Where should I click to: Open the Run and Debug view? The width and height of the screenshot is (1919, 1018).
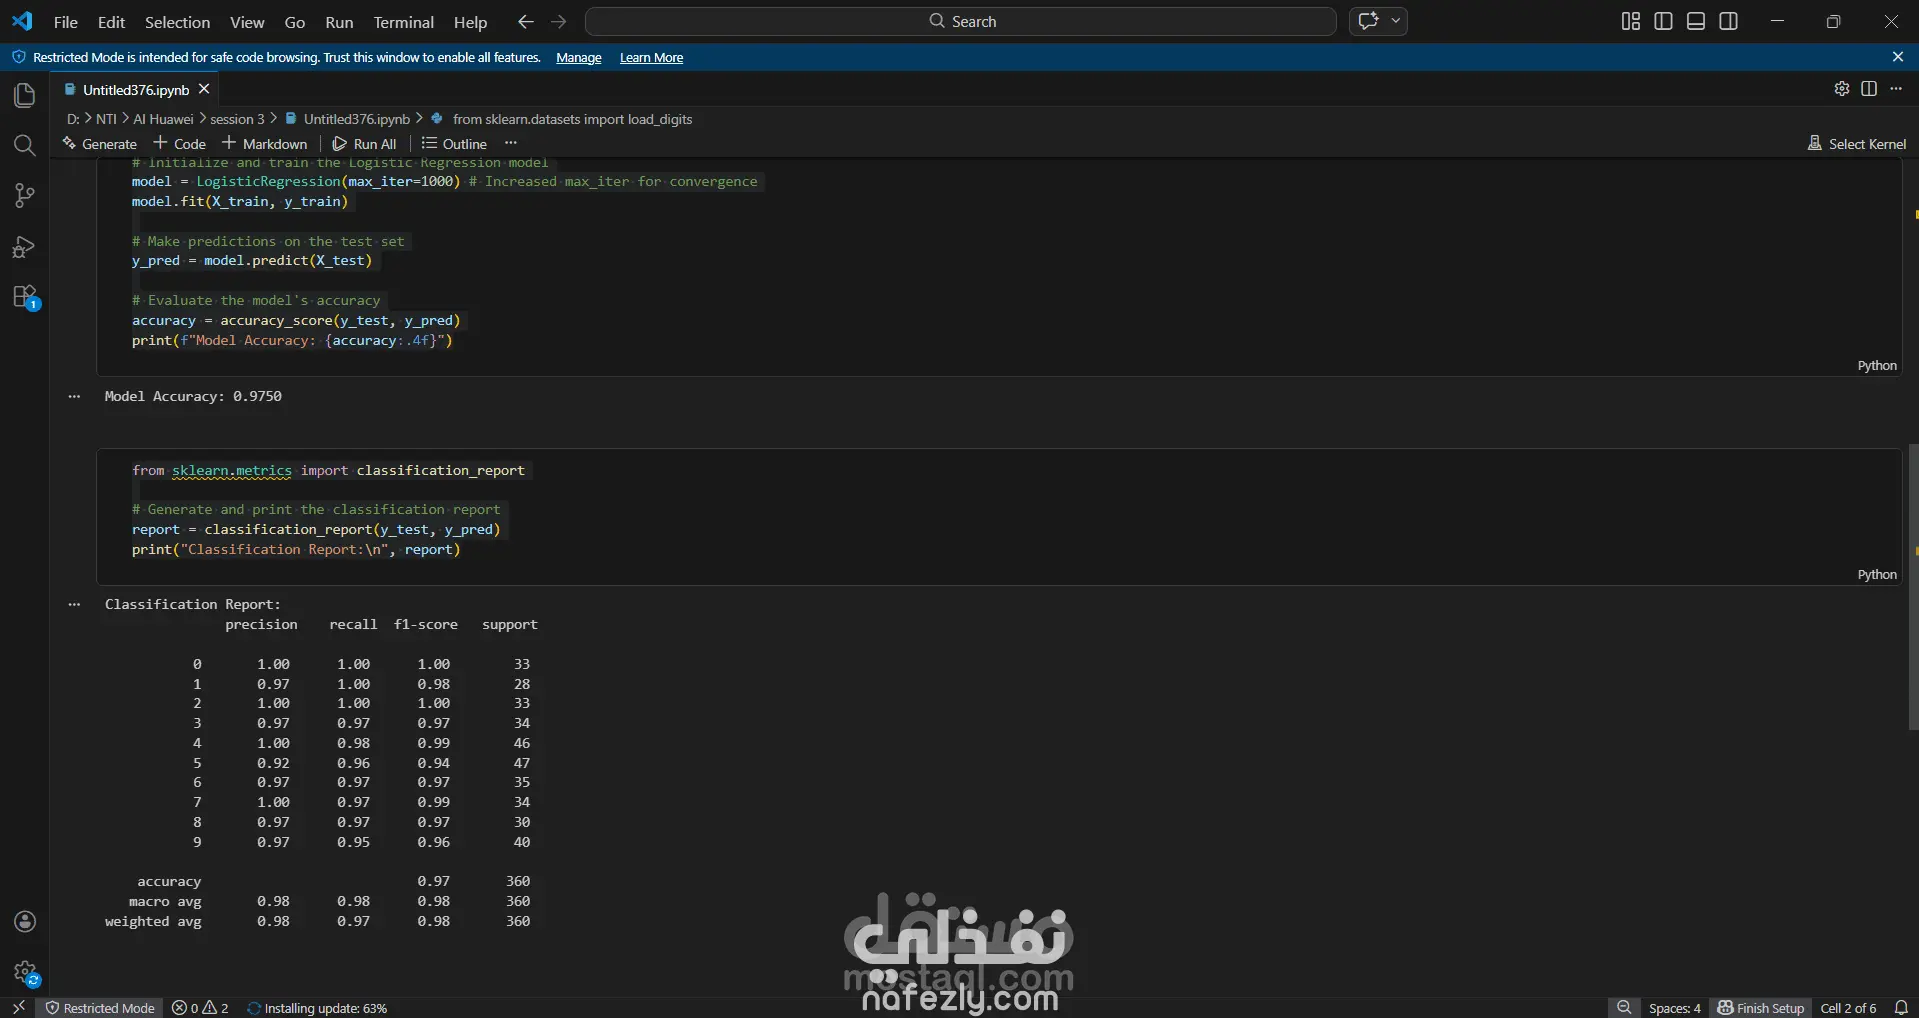tap(24, 247)
